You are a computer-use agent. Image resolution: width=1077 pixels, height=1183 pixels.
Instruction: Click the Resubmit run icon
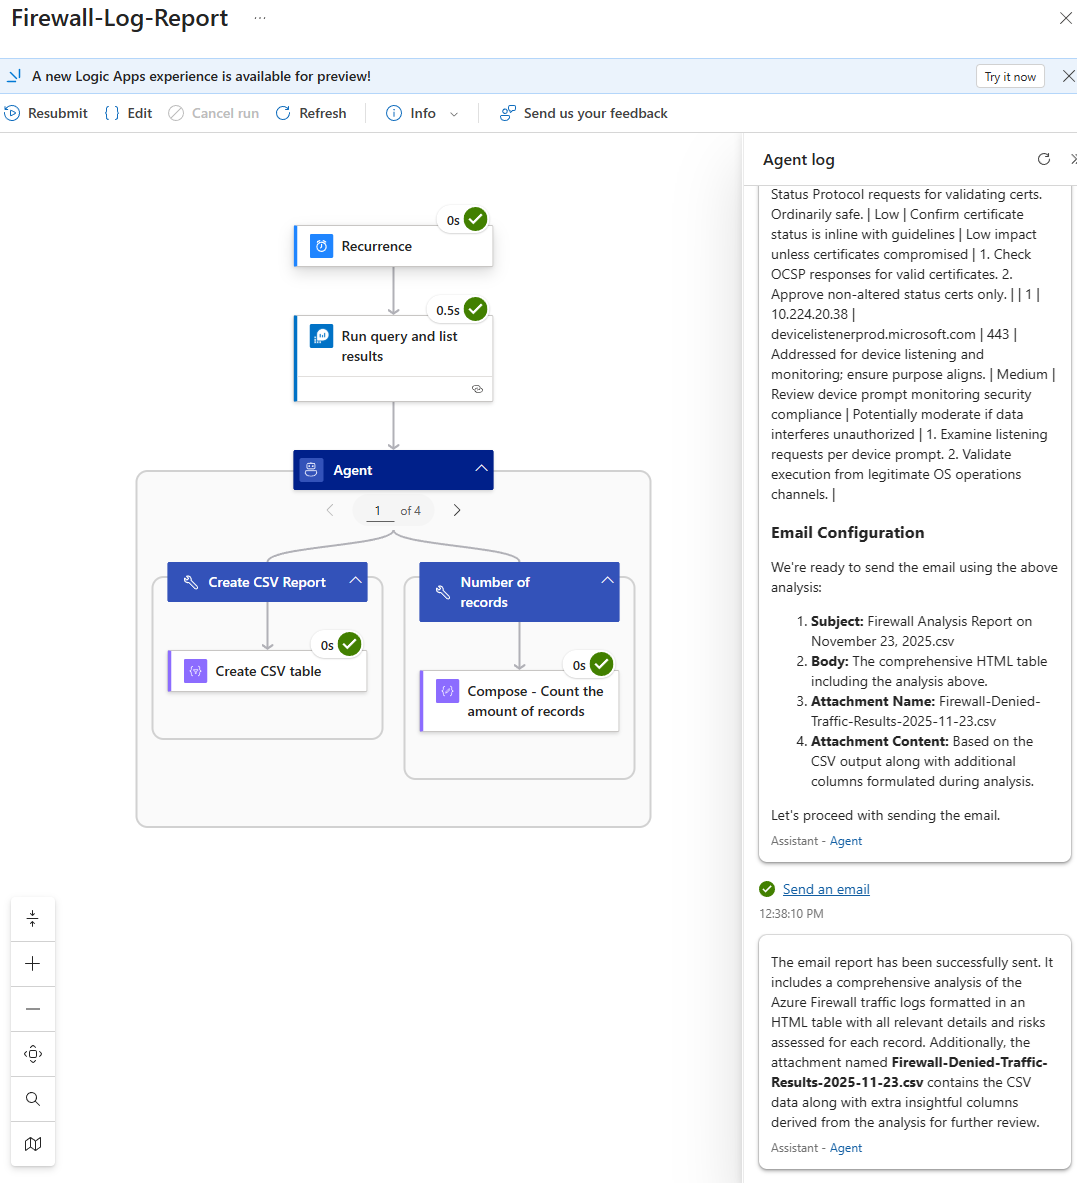point(13,113)
